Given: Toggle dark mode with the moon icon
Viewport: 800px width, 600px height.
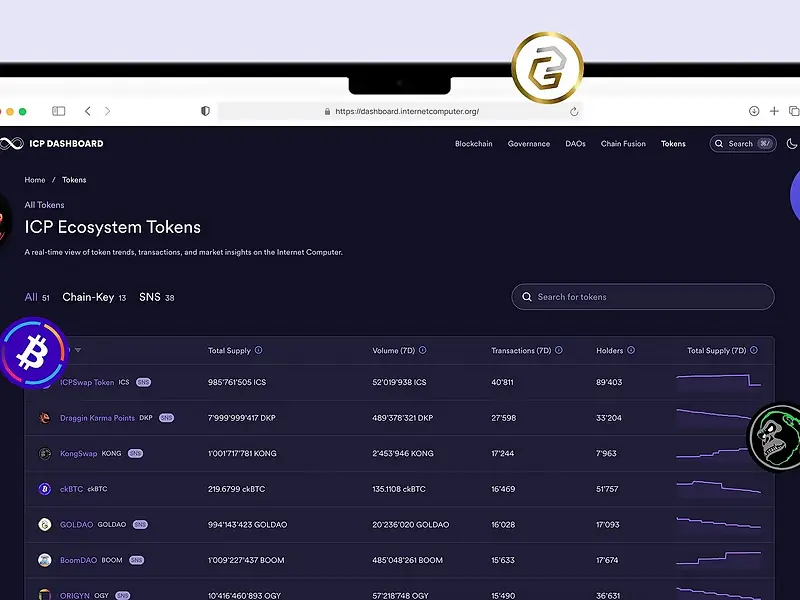Looking at the screenshot, I should [x=792, y=144].
